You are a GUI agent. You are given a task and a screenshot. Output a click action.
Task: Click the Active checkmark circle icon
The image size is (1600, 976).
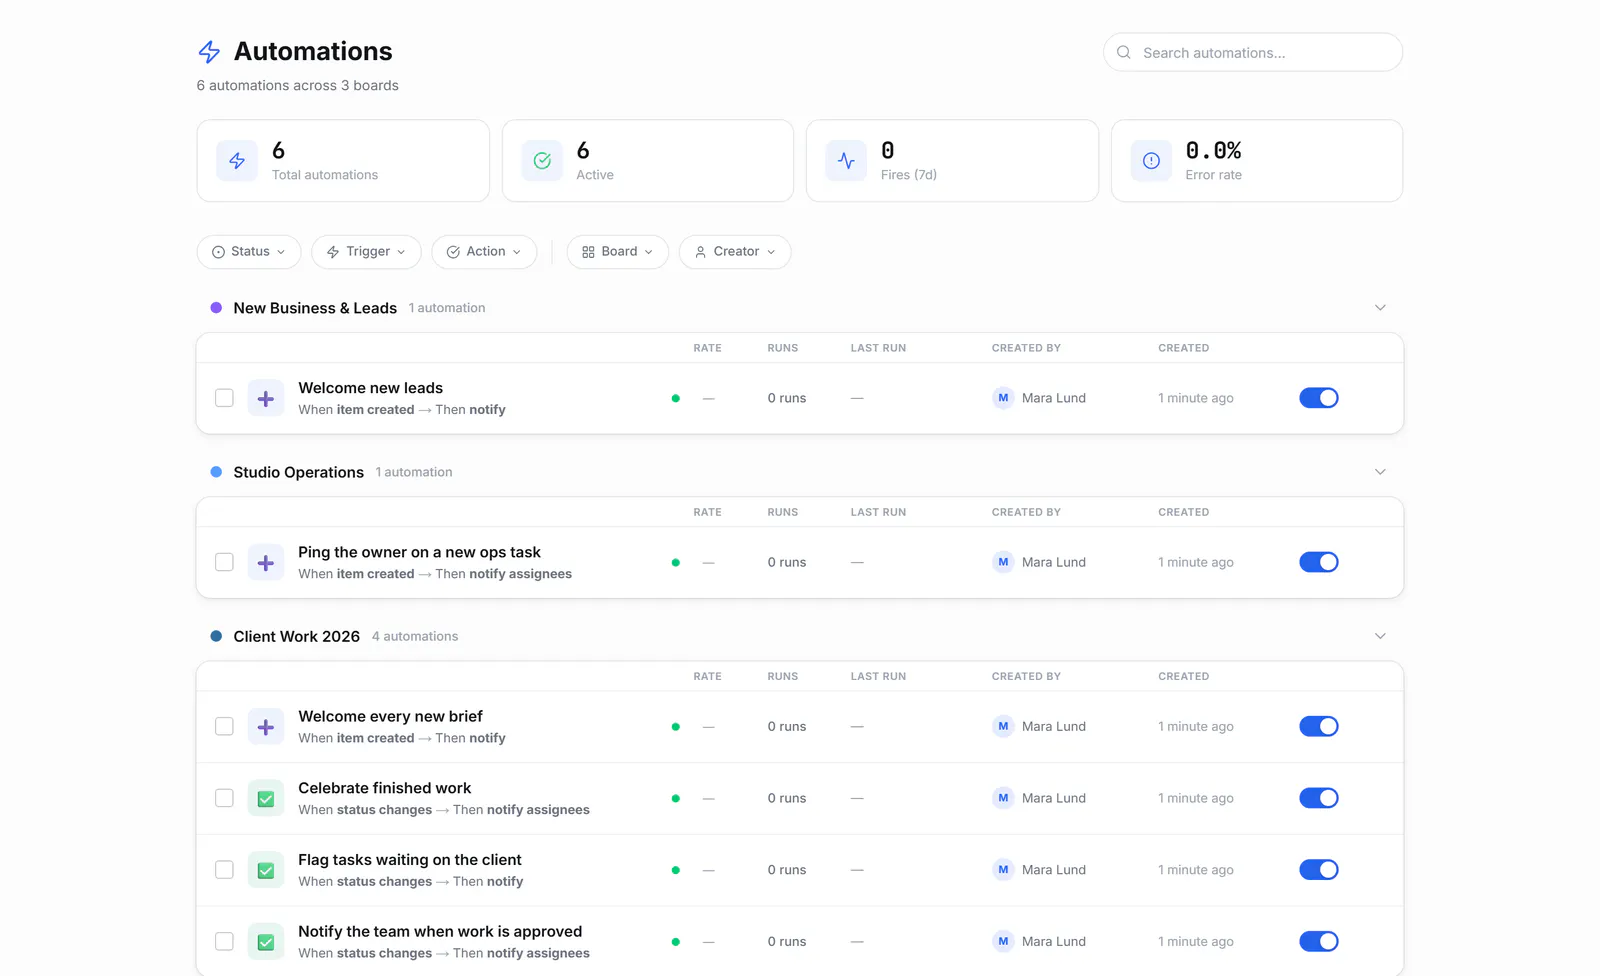(542, 161)
